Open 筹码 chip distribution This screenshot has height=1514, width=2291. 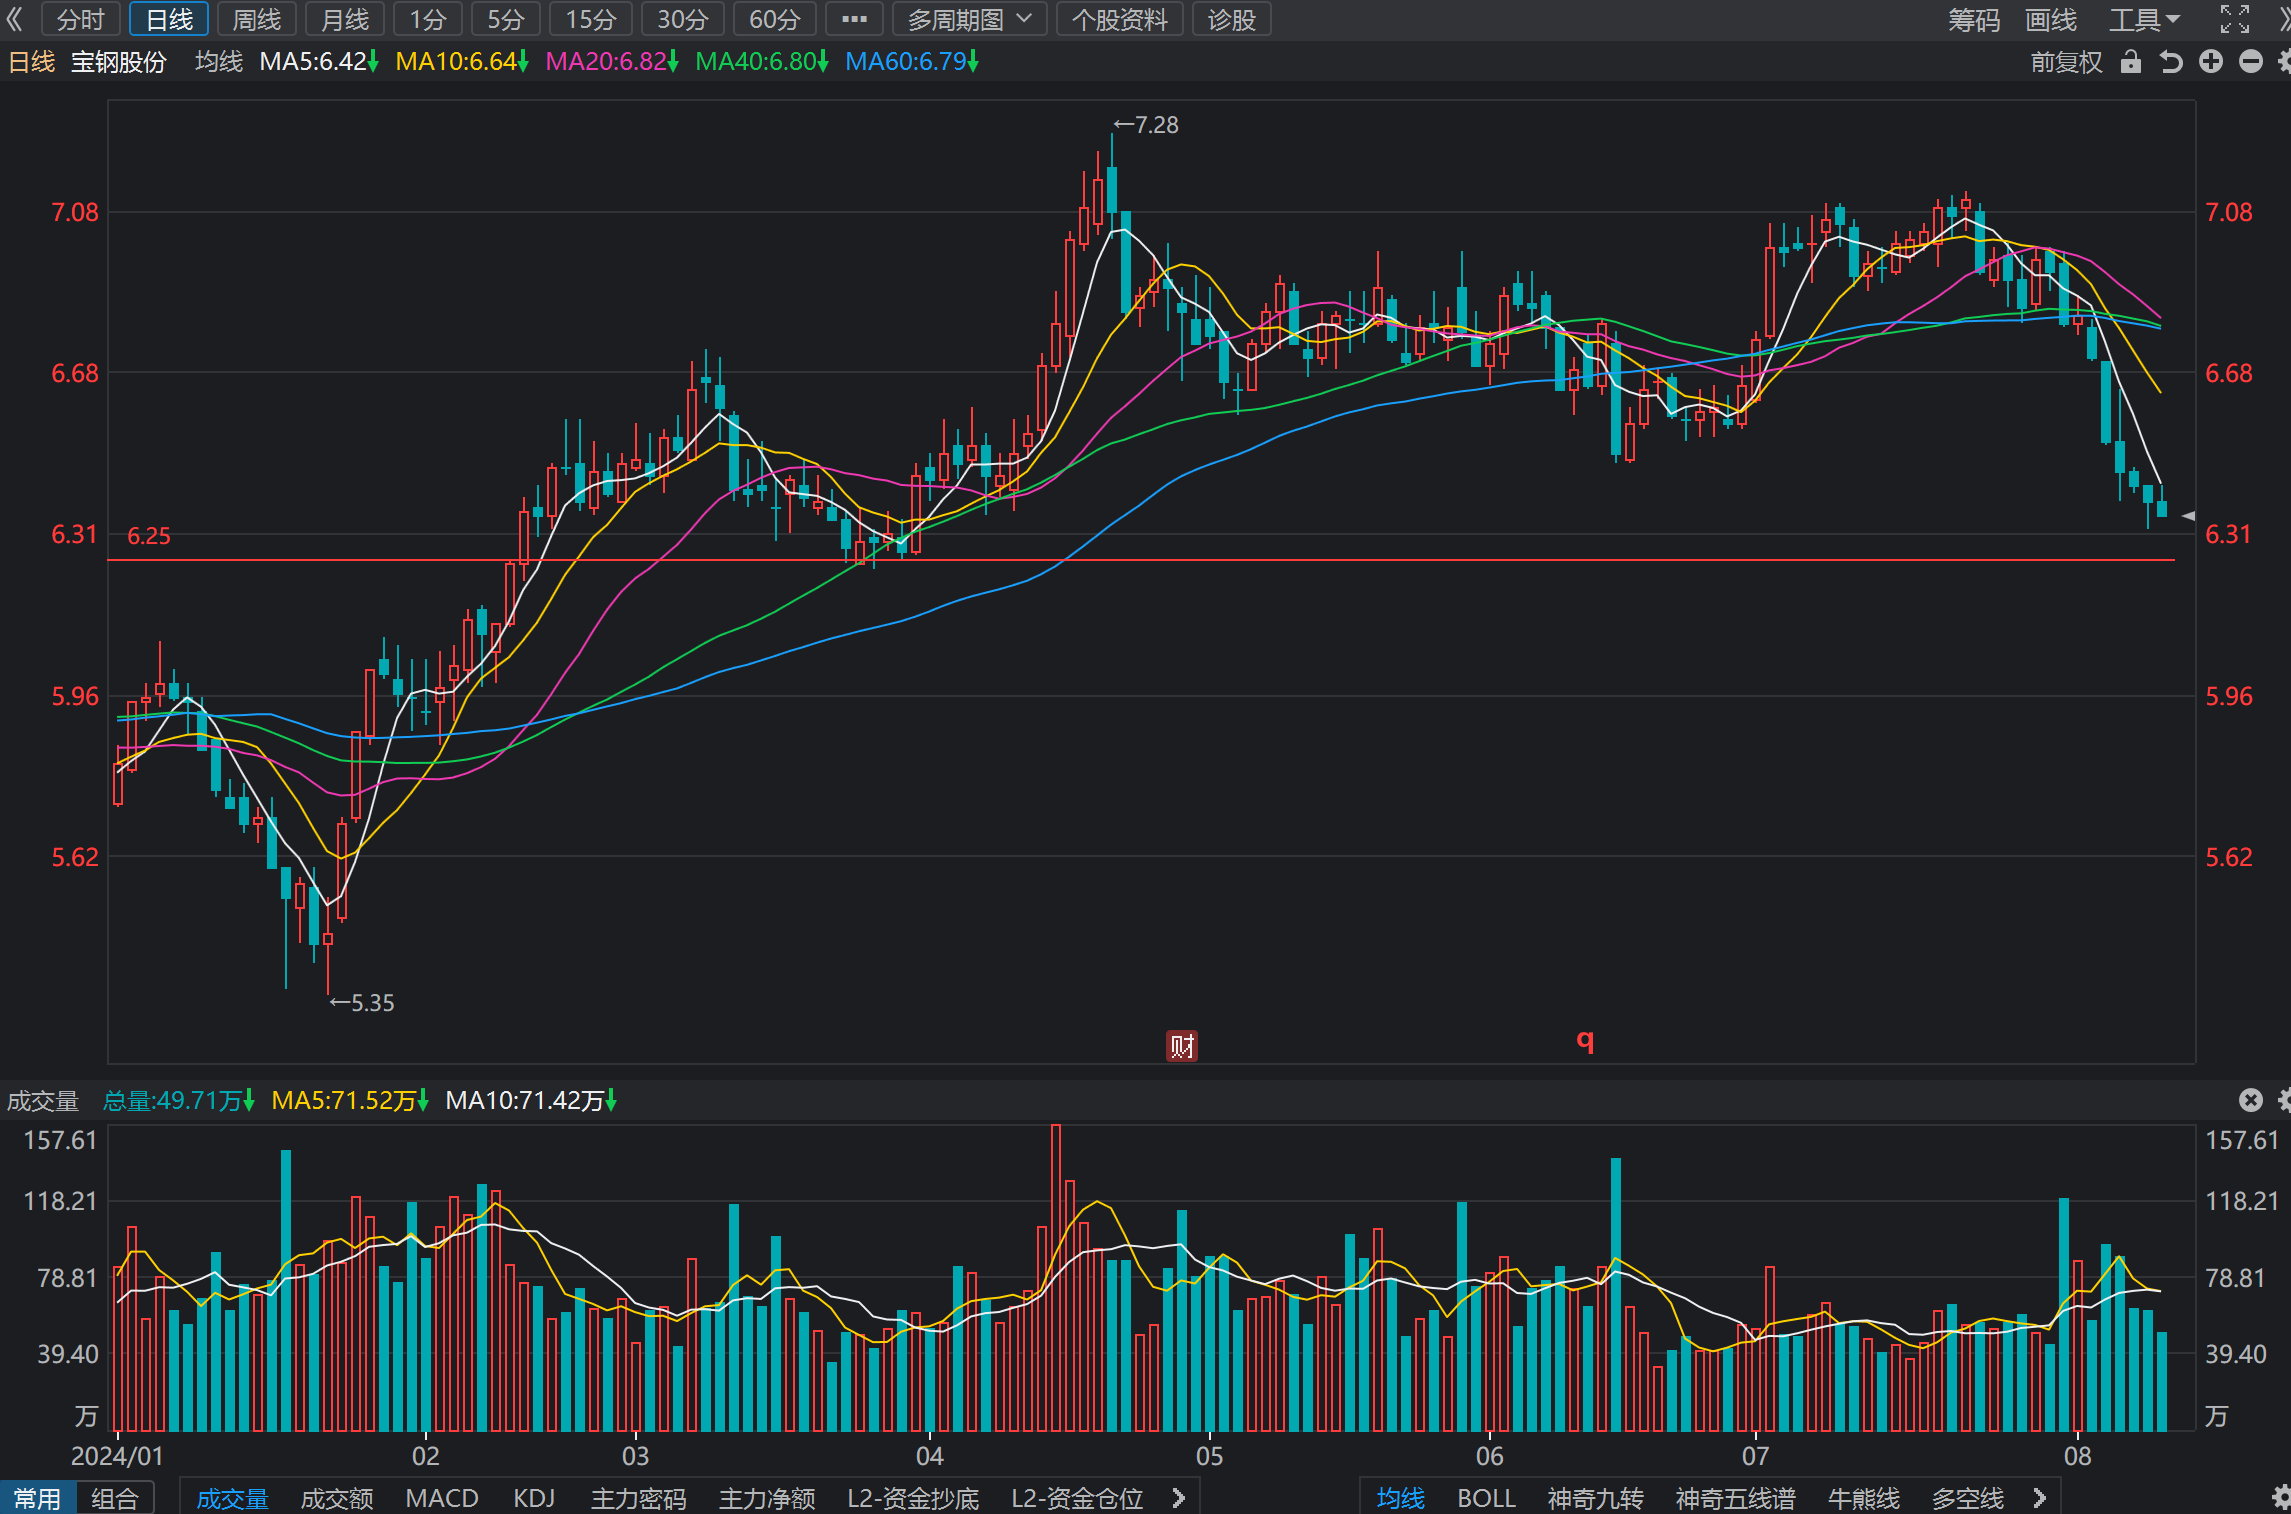pyautogui.click(x=1974, y=19)
